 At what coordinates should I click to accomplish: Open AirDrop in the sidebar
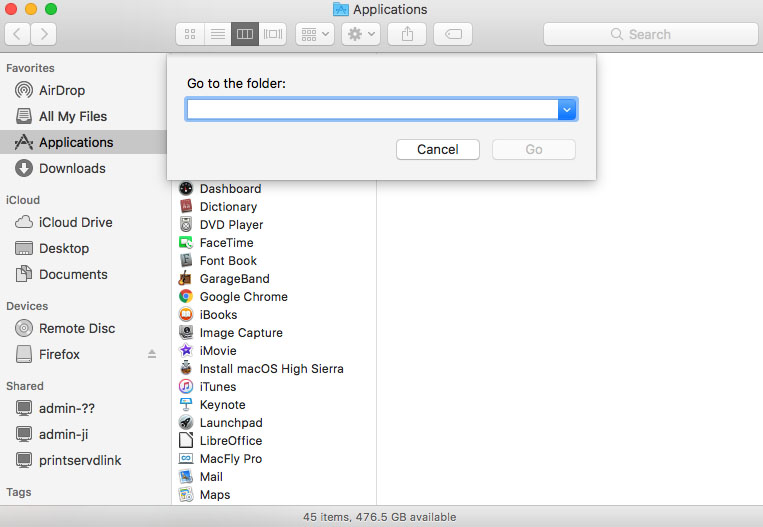tap(62, 91)
